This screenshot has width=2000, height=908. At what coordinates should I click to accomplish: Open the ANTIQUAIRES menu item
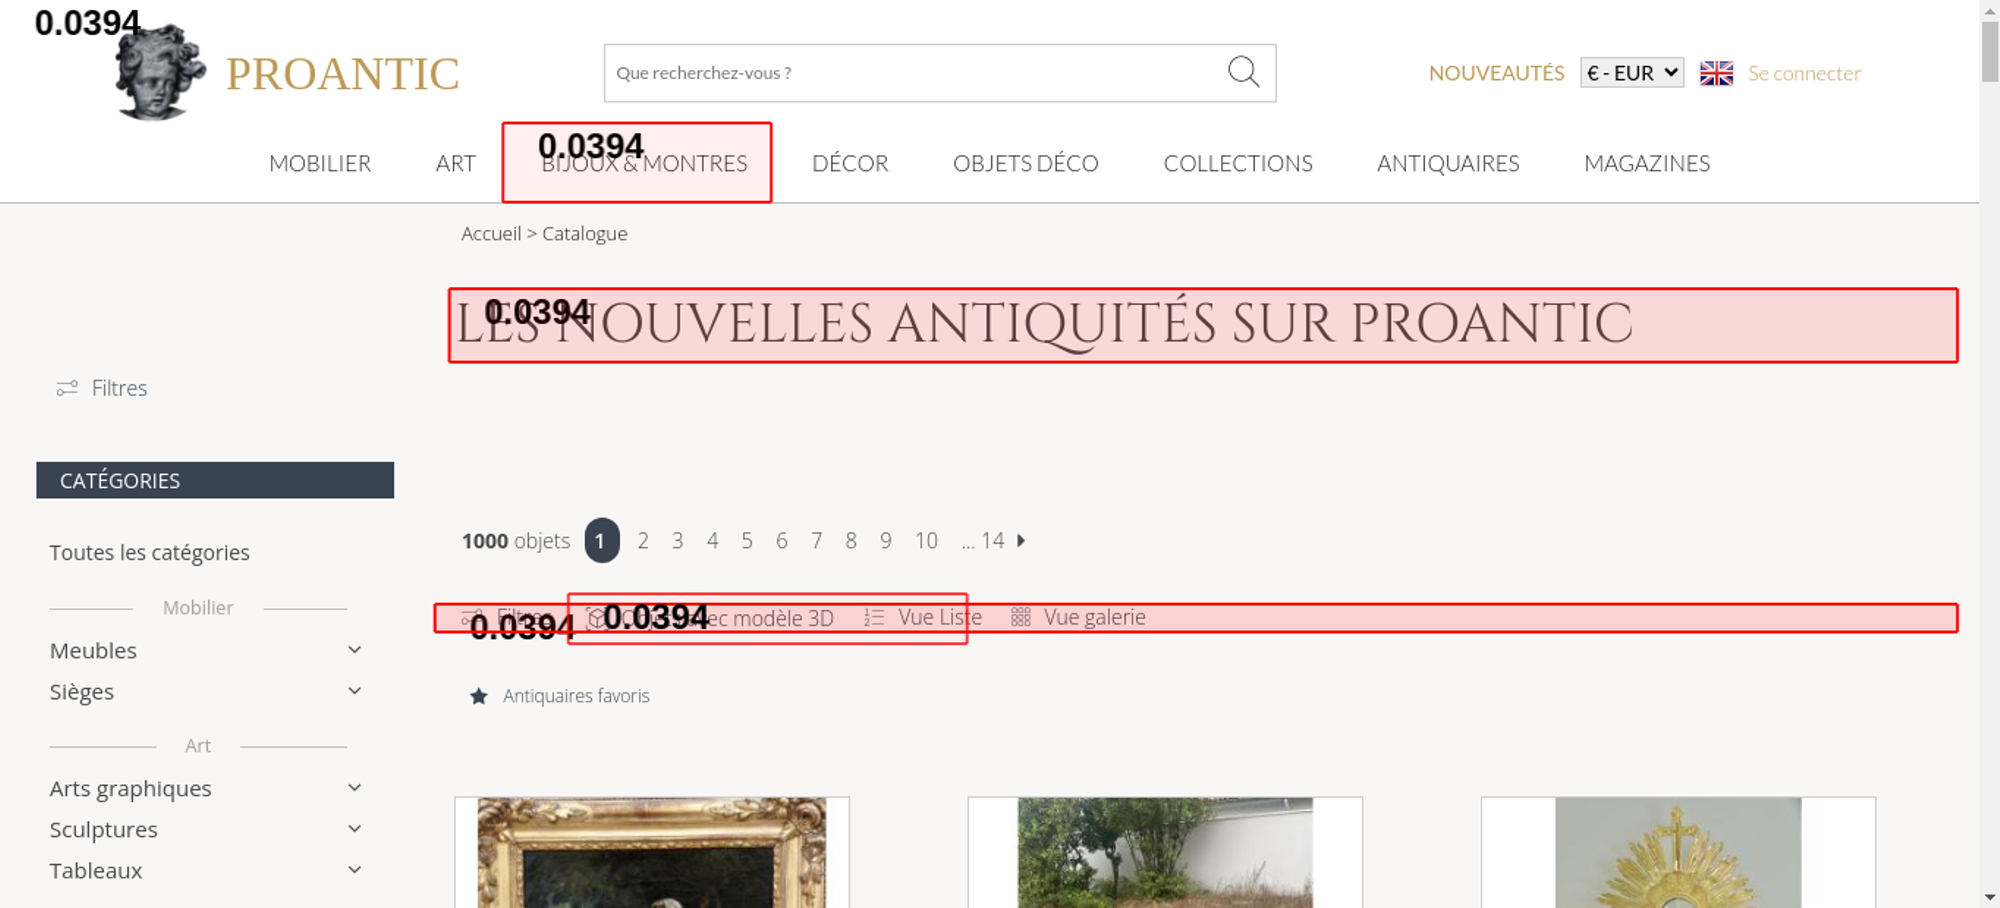pos(1447,163)
